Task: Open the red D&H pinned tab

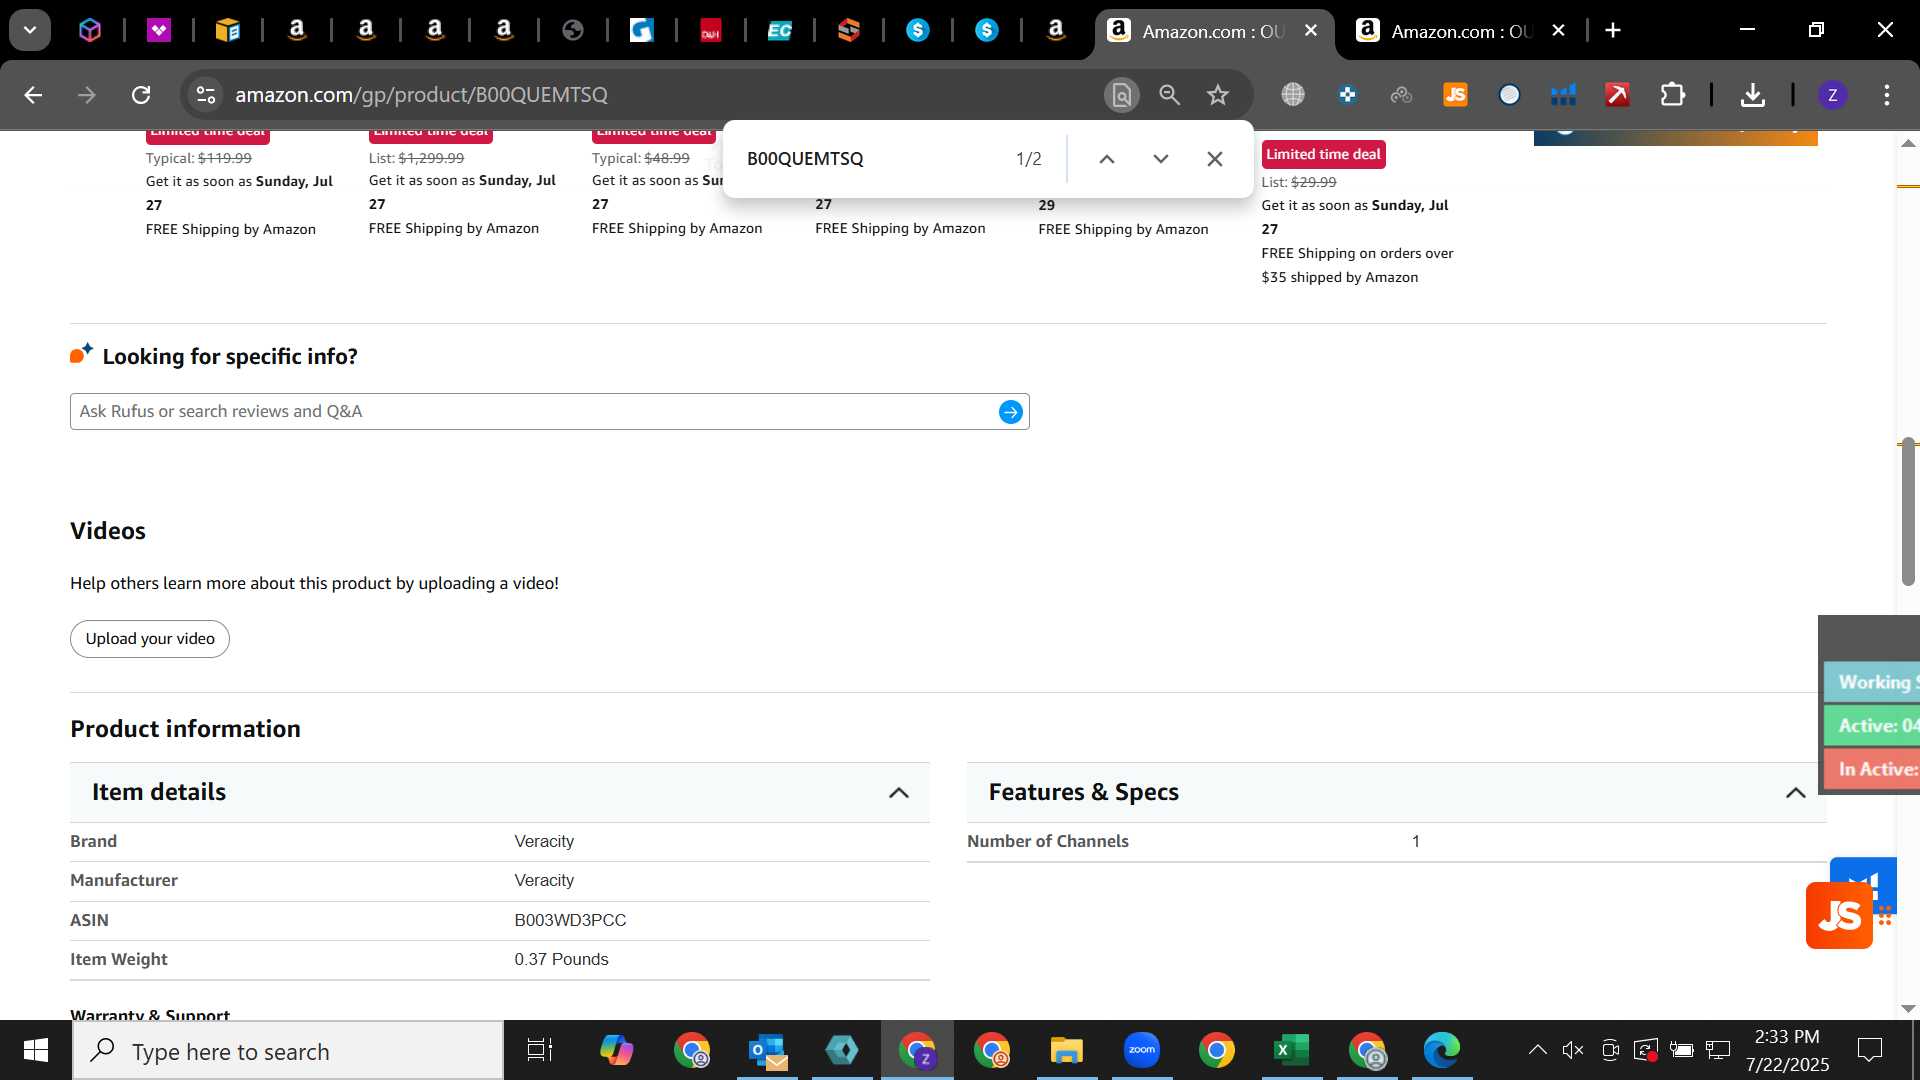Action: 711,31
